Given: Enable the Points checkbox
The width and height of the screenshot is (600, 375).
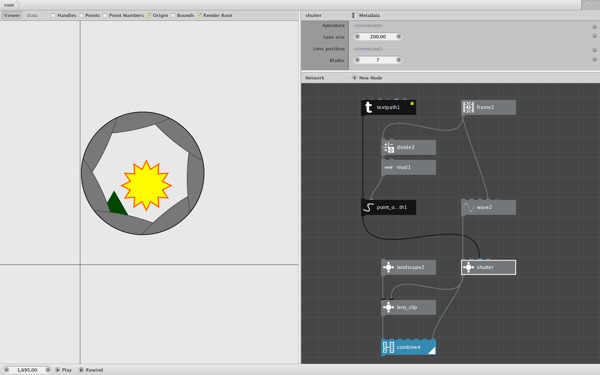Looking at the screenshot, I should tap(81, 15).
